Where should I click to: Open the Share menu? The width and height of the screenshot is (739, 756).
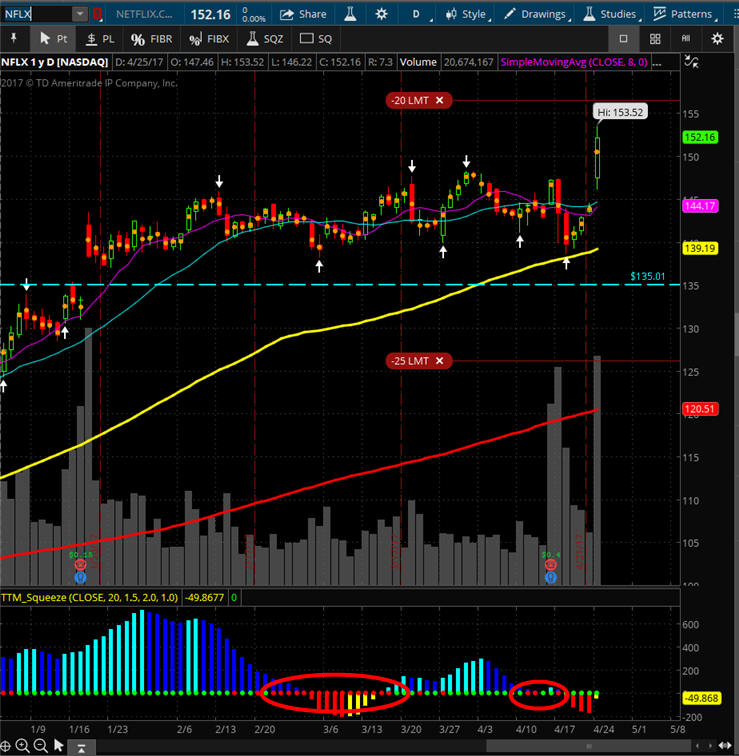point(302,14)
